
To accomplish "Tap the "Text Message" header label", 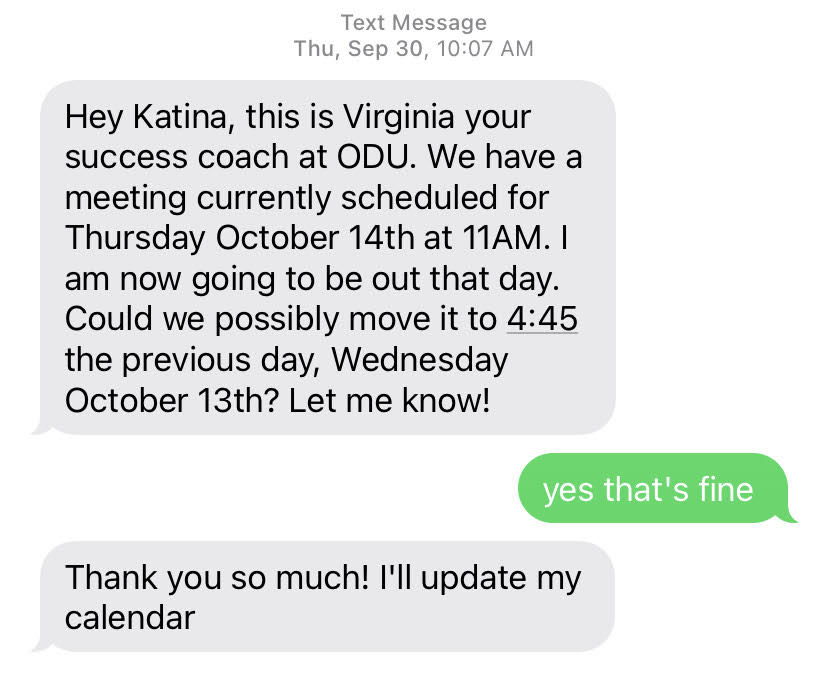I will pos(413,23).
